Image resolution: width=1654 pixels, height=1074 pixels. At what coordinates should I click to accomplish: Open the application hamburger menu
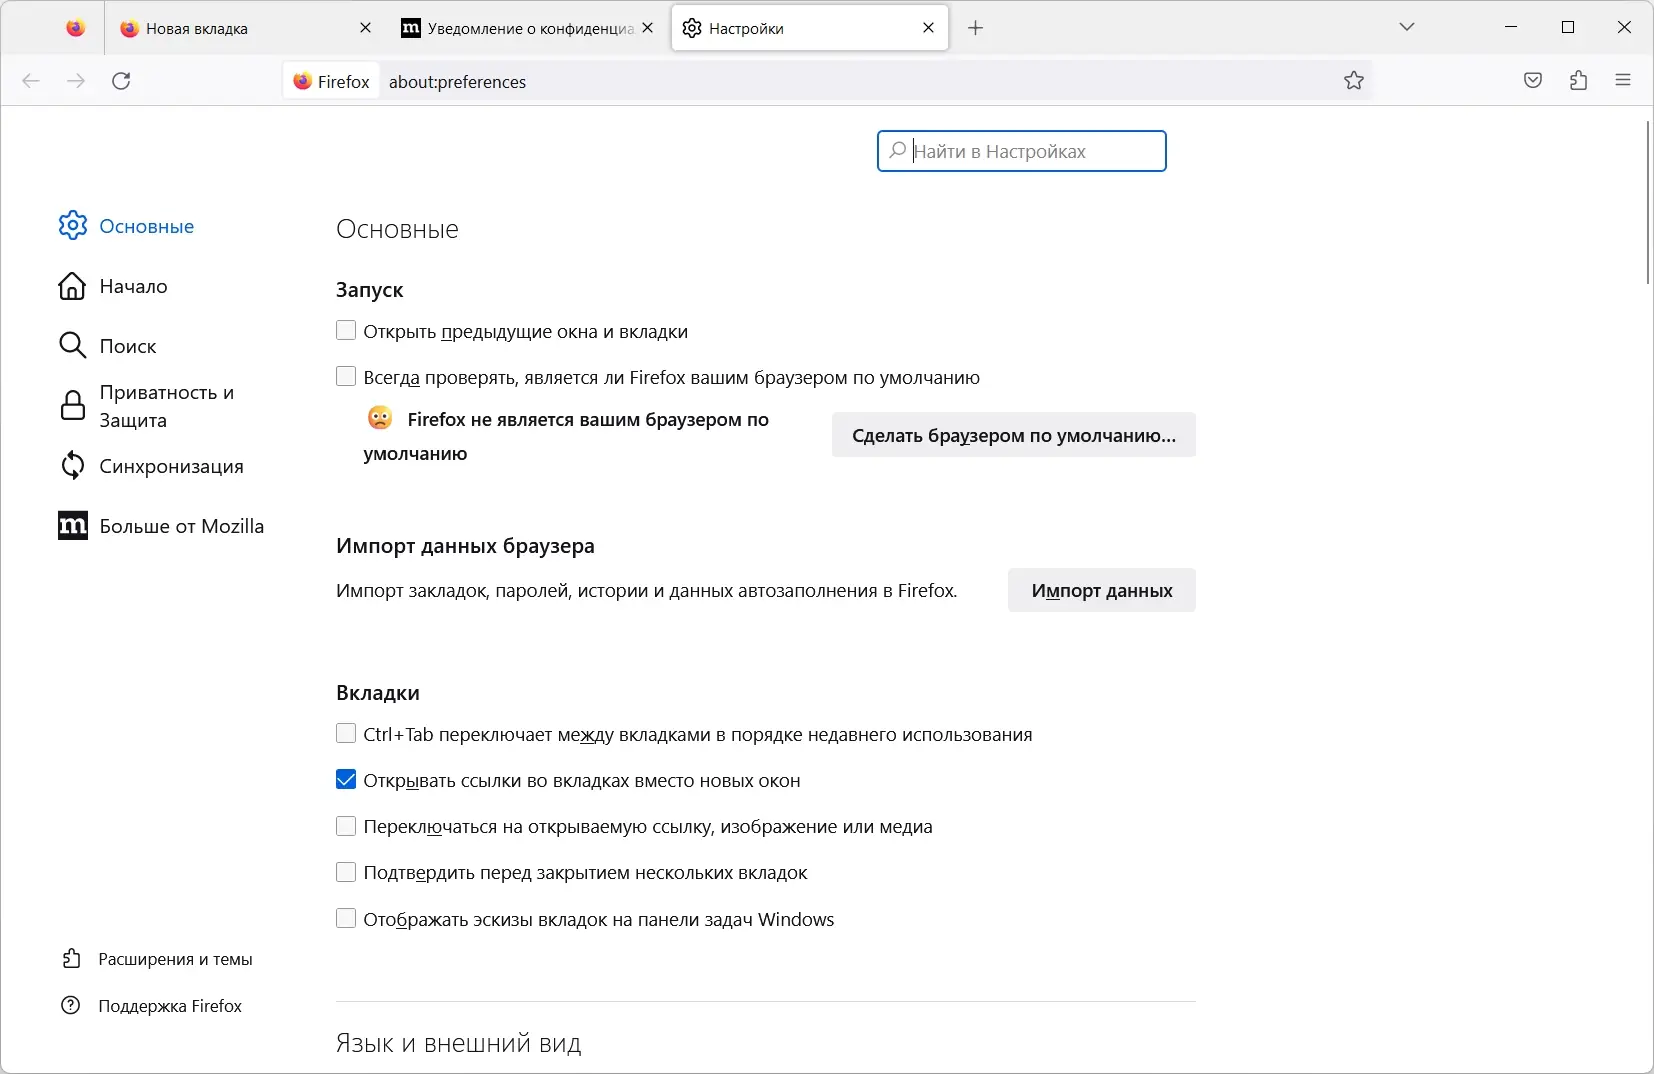(1624, 81)
